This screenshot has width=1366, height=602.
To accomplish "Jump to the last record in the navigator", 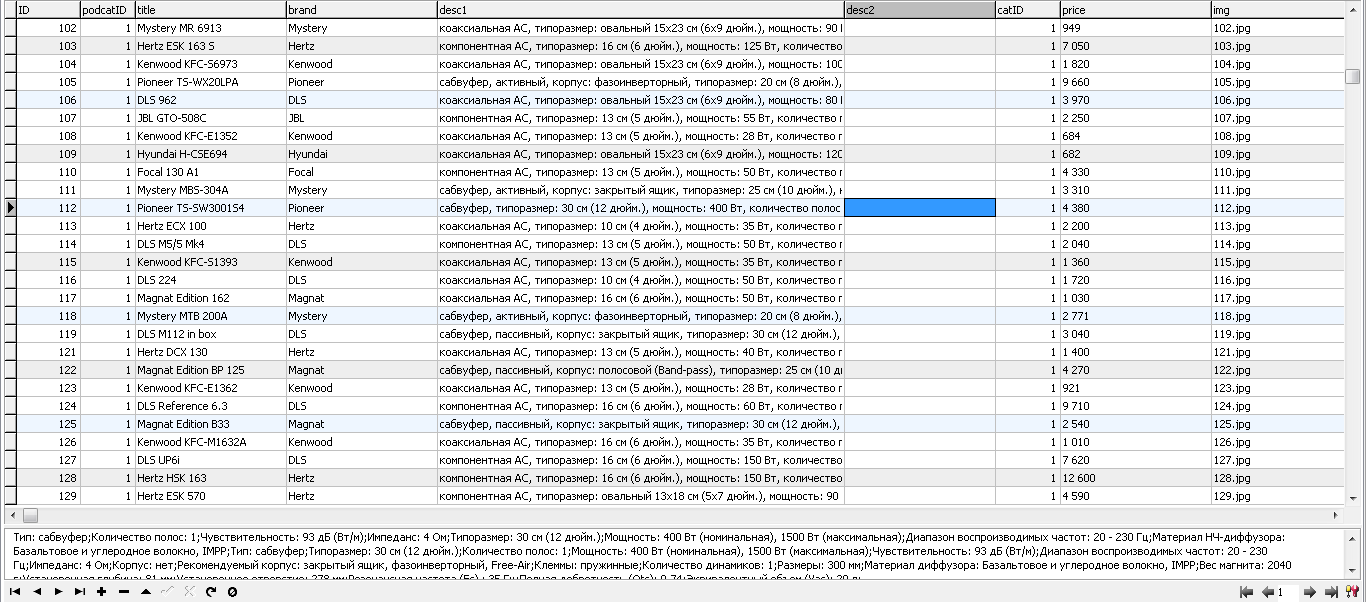I will coord(80,592).
